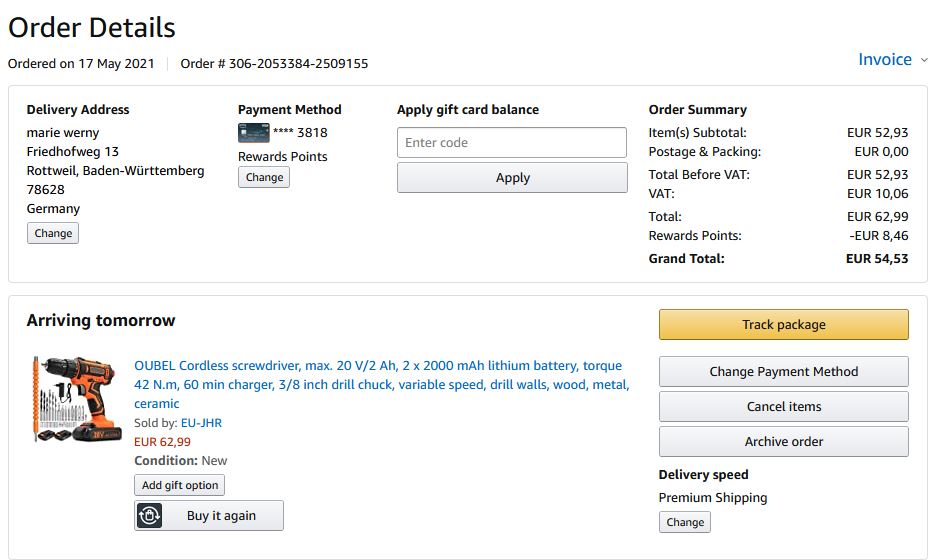Click the Track package button
Screen dimensions: 950x560
pos(783,324)
